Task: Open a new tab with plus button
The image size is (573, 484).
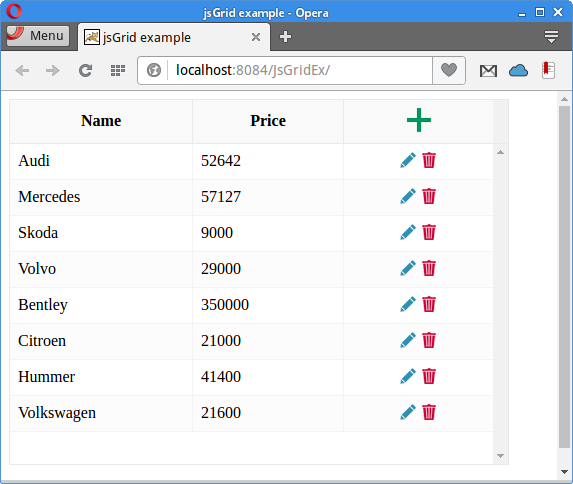Action: pos(285,37)
